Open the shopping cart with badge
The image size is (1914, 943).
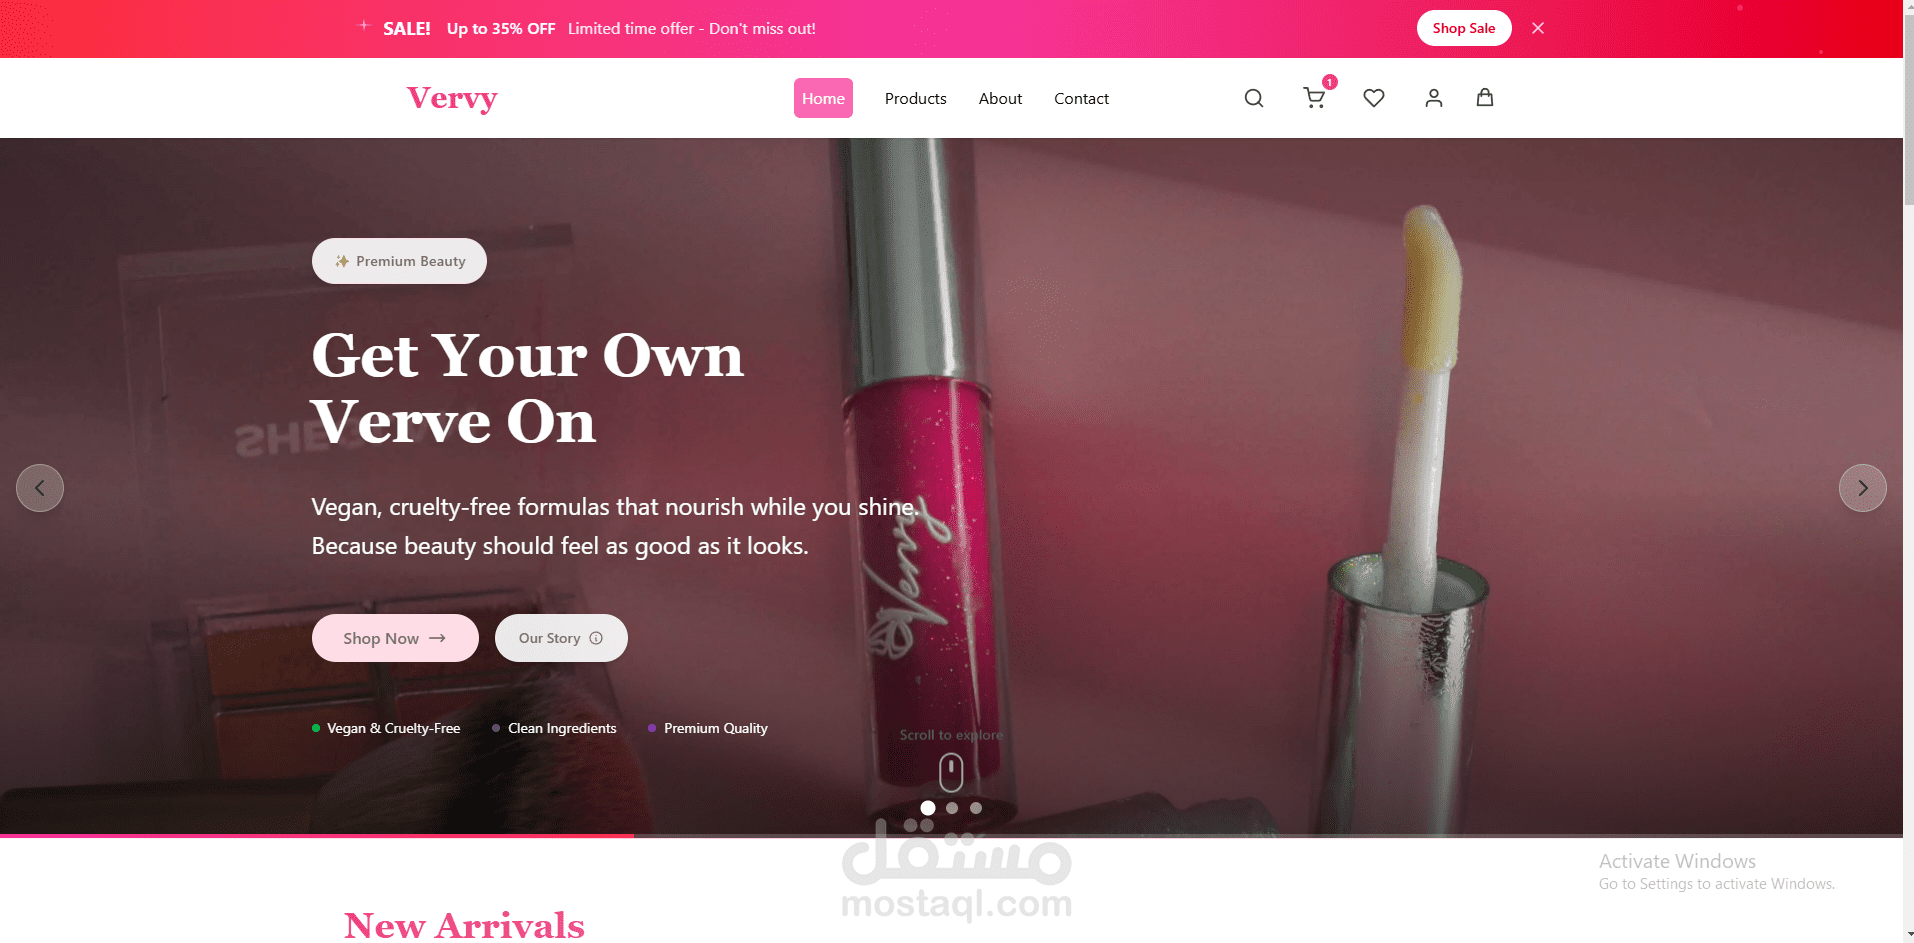pyautogui.click(x=1315, y=97)
